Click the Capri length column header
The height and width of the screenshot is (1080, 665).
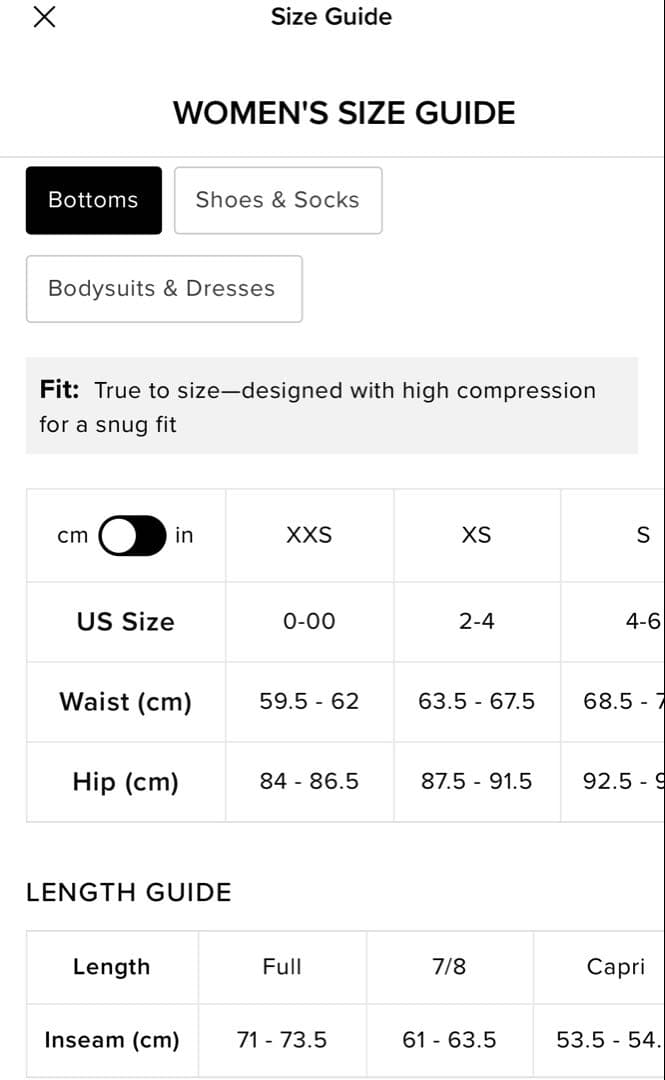point(615,967)
